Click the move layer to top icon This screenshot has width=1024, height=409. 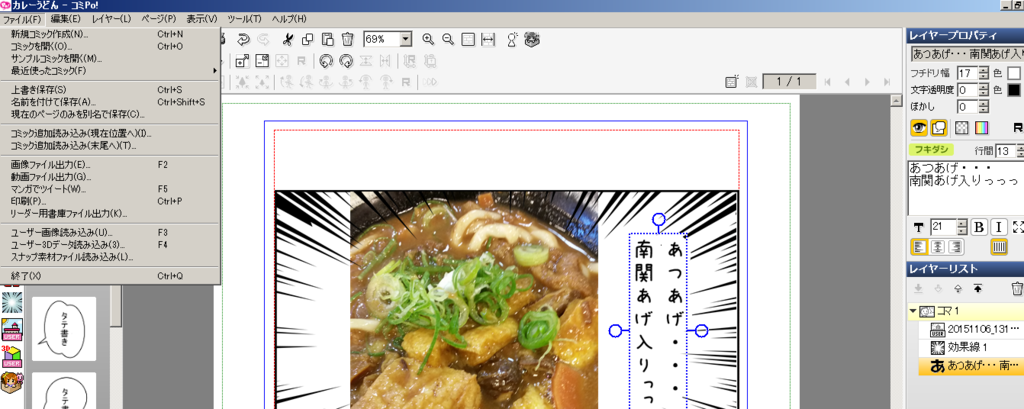978,288
